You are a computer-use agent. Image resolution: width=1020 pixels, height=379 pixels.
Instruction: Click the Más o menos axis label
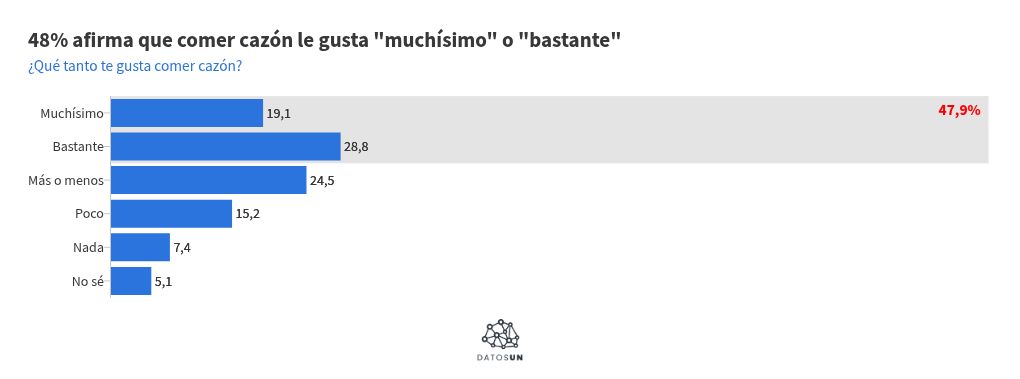click(66, 181)
